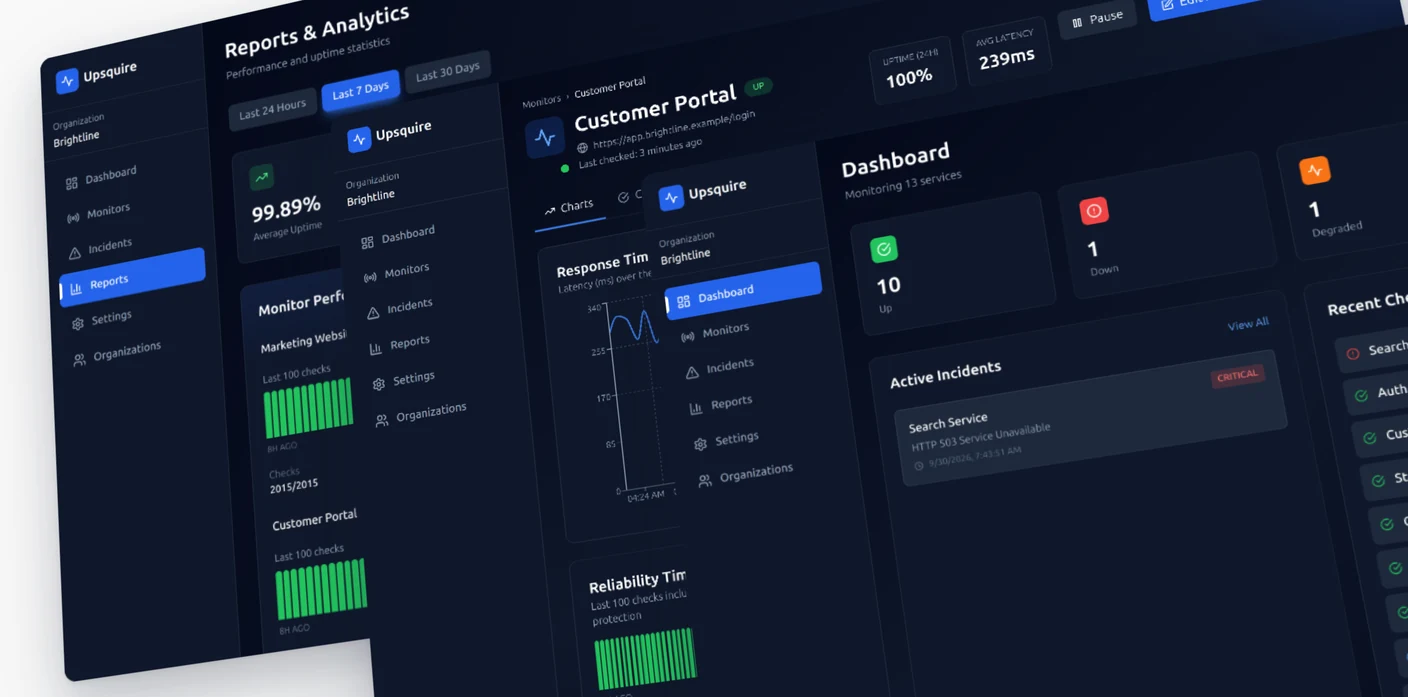
Task: Click Settings gear icon in Dashboard window sidebar
Action: [x=700, y=444]
